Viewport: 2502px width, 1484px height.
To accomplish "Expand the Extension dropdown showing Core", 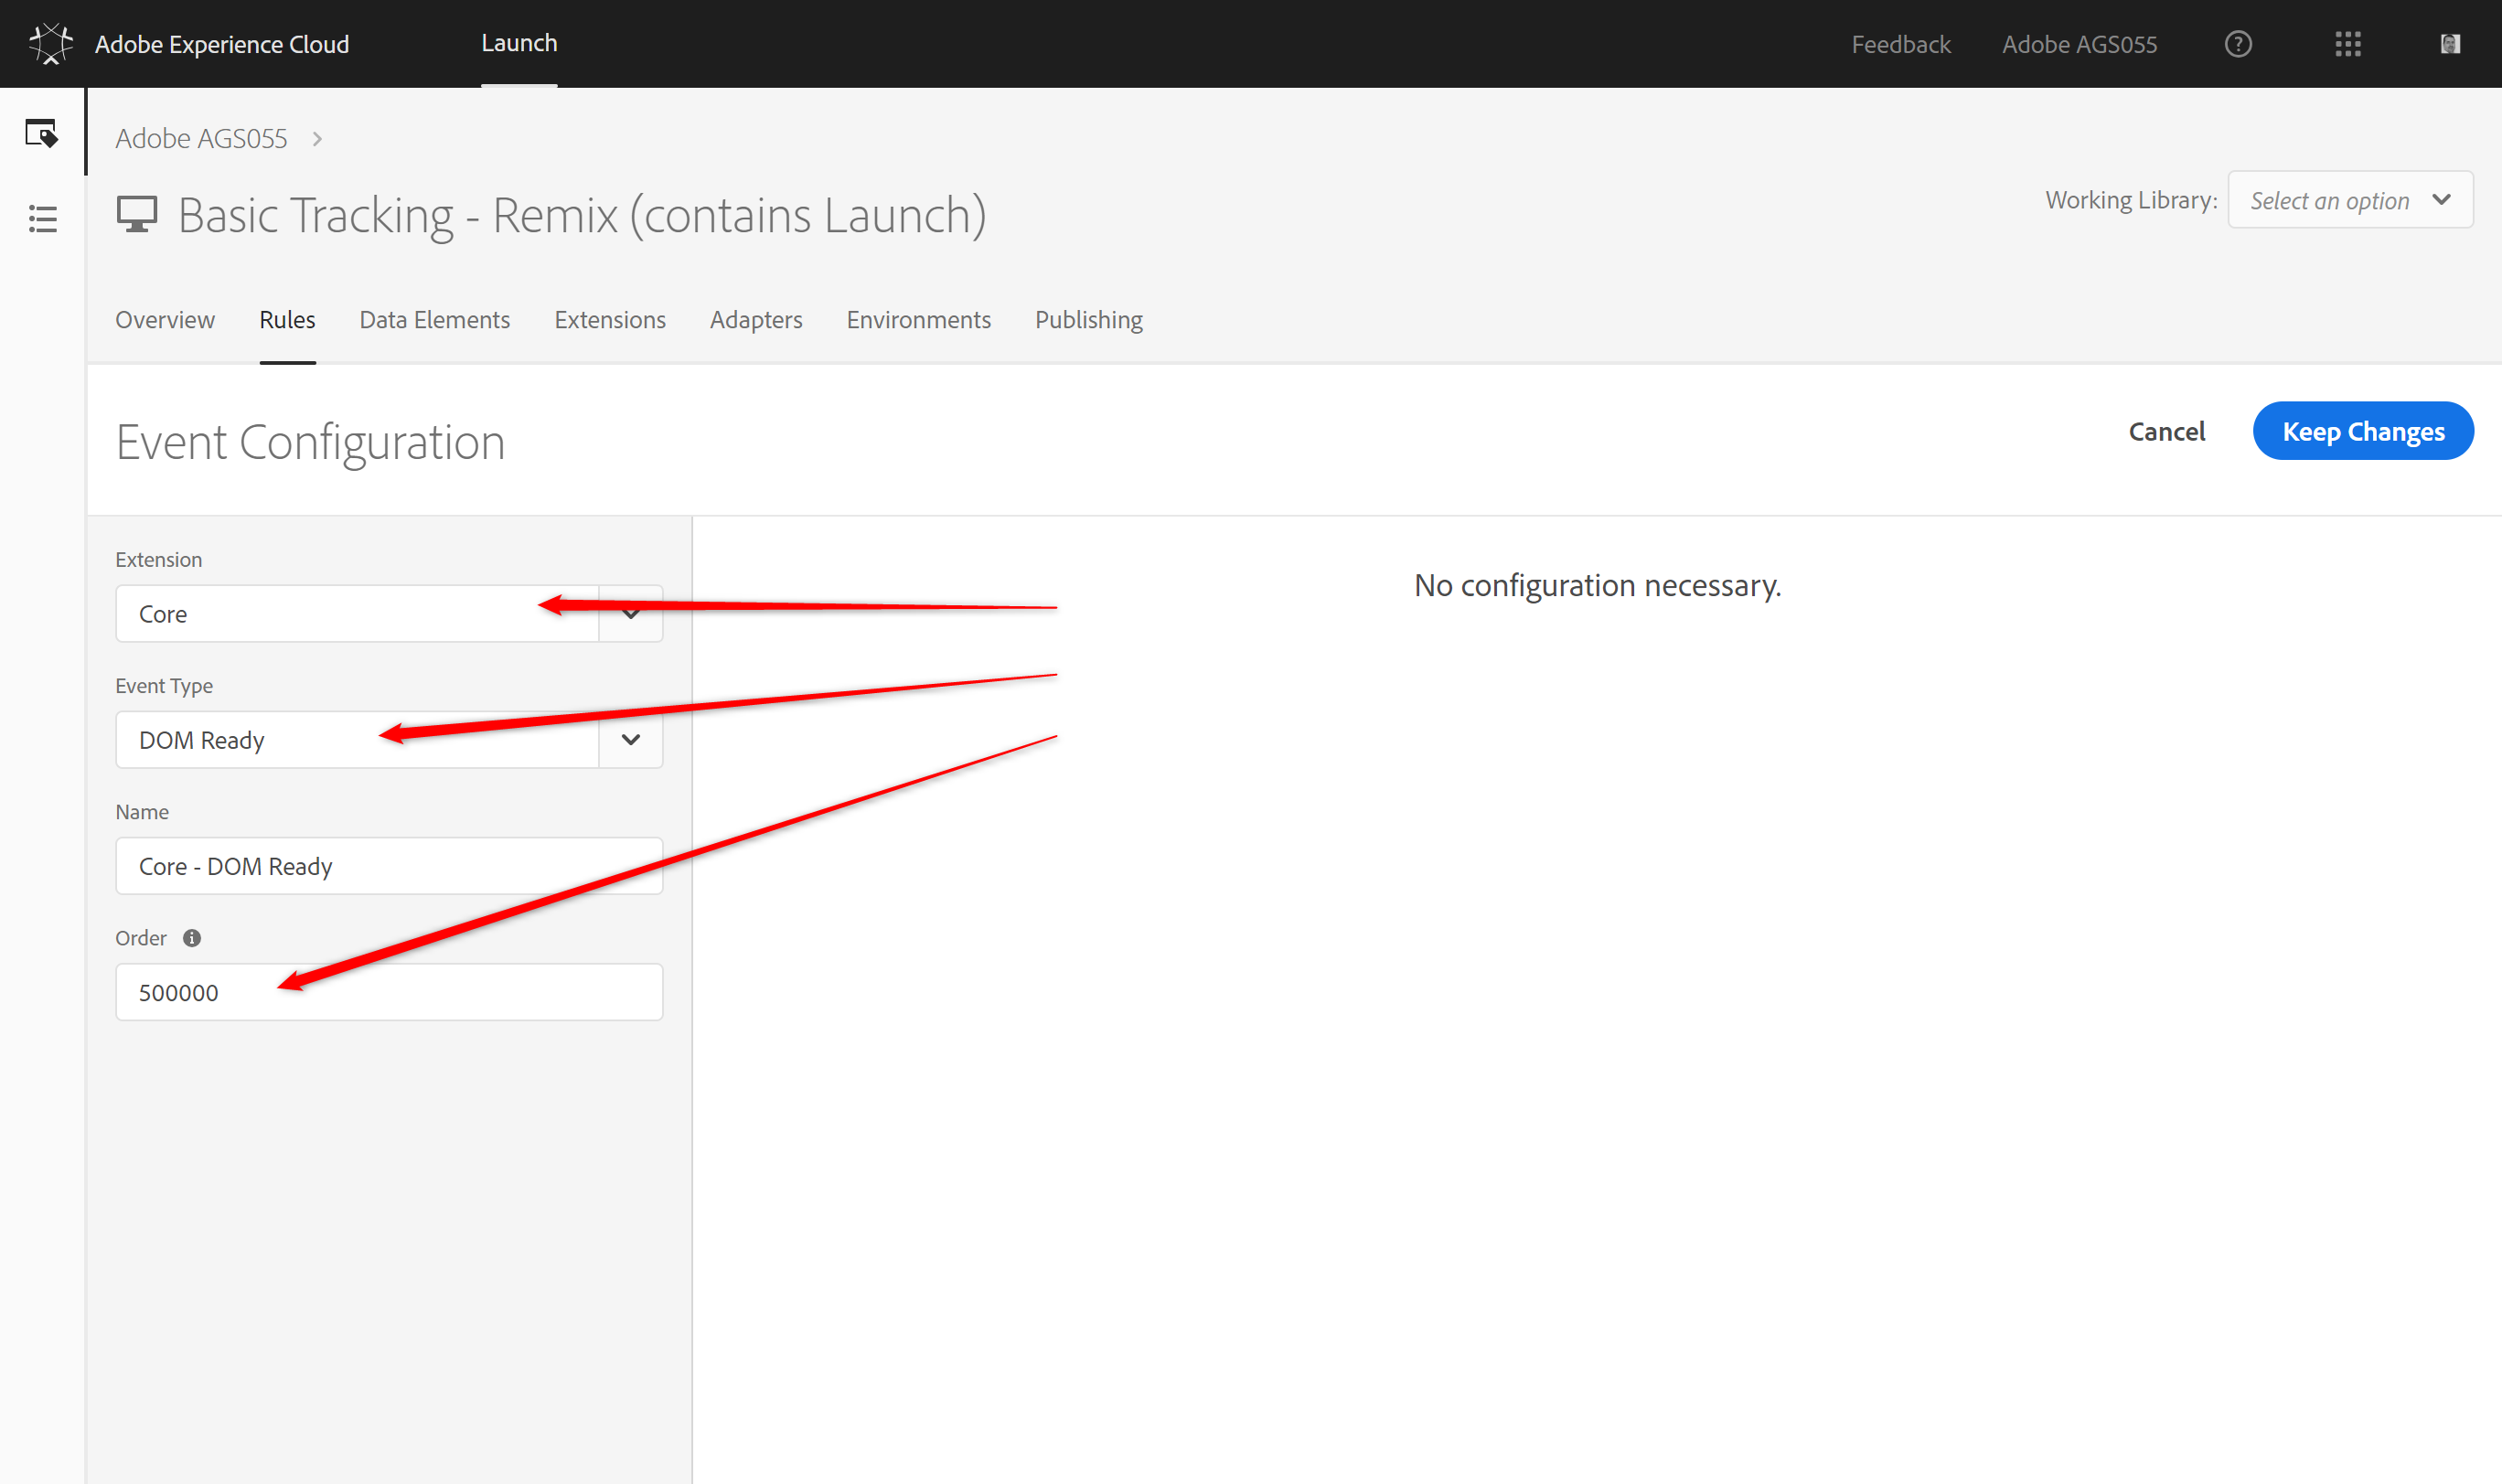I will point(630,614).
